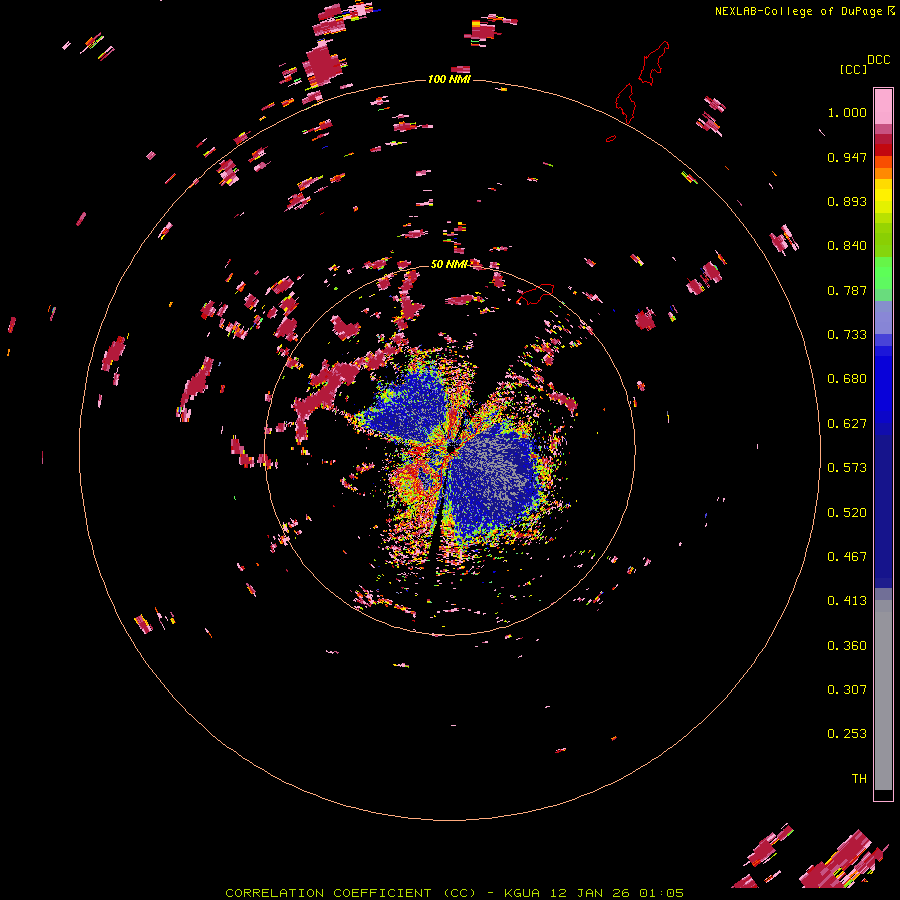This screenshot has height=900, width=900.
Task: Select the 0.467 scale value
Action: pyautogui.click(x=847, y=557)
